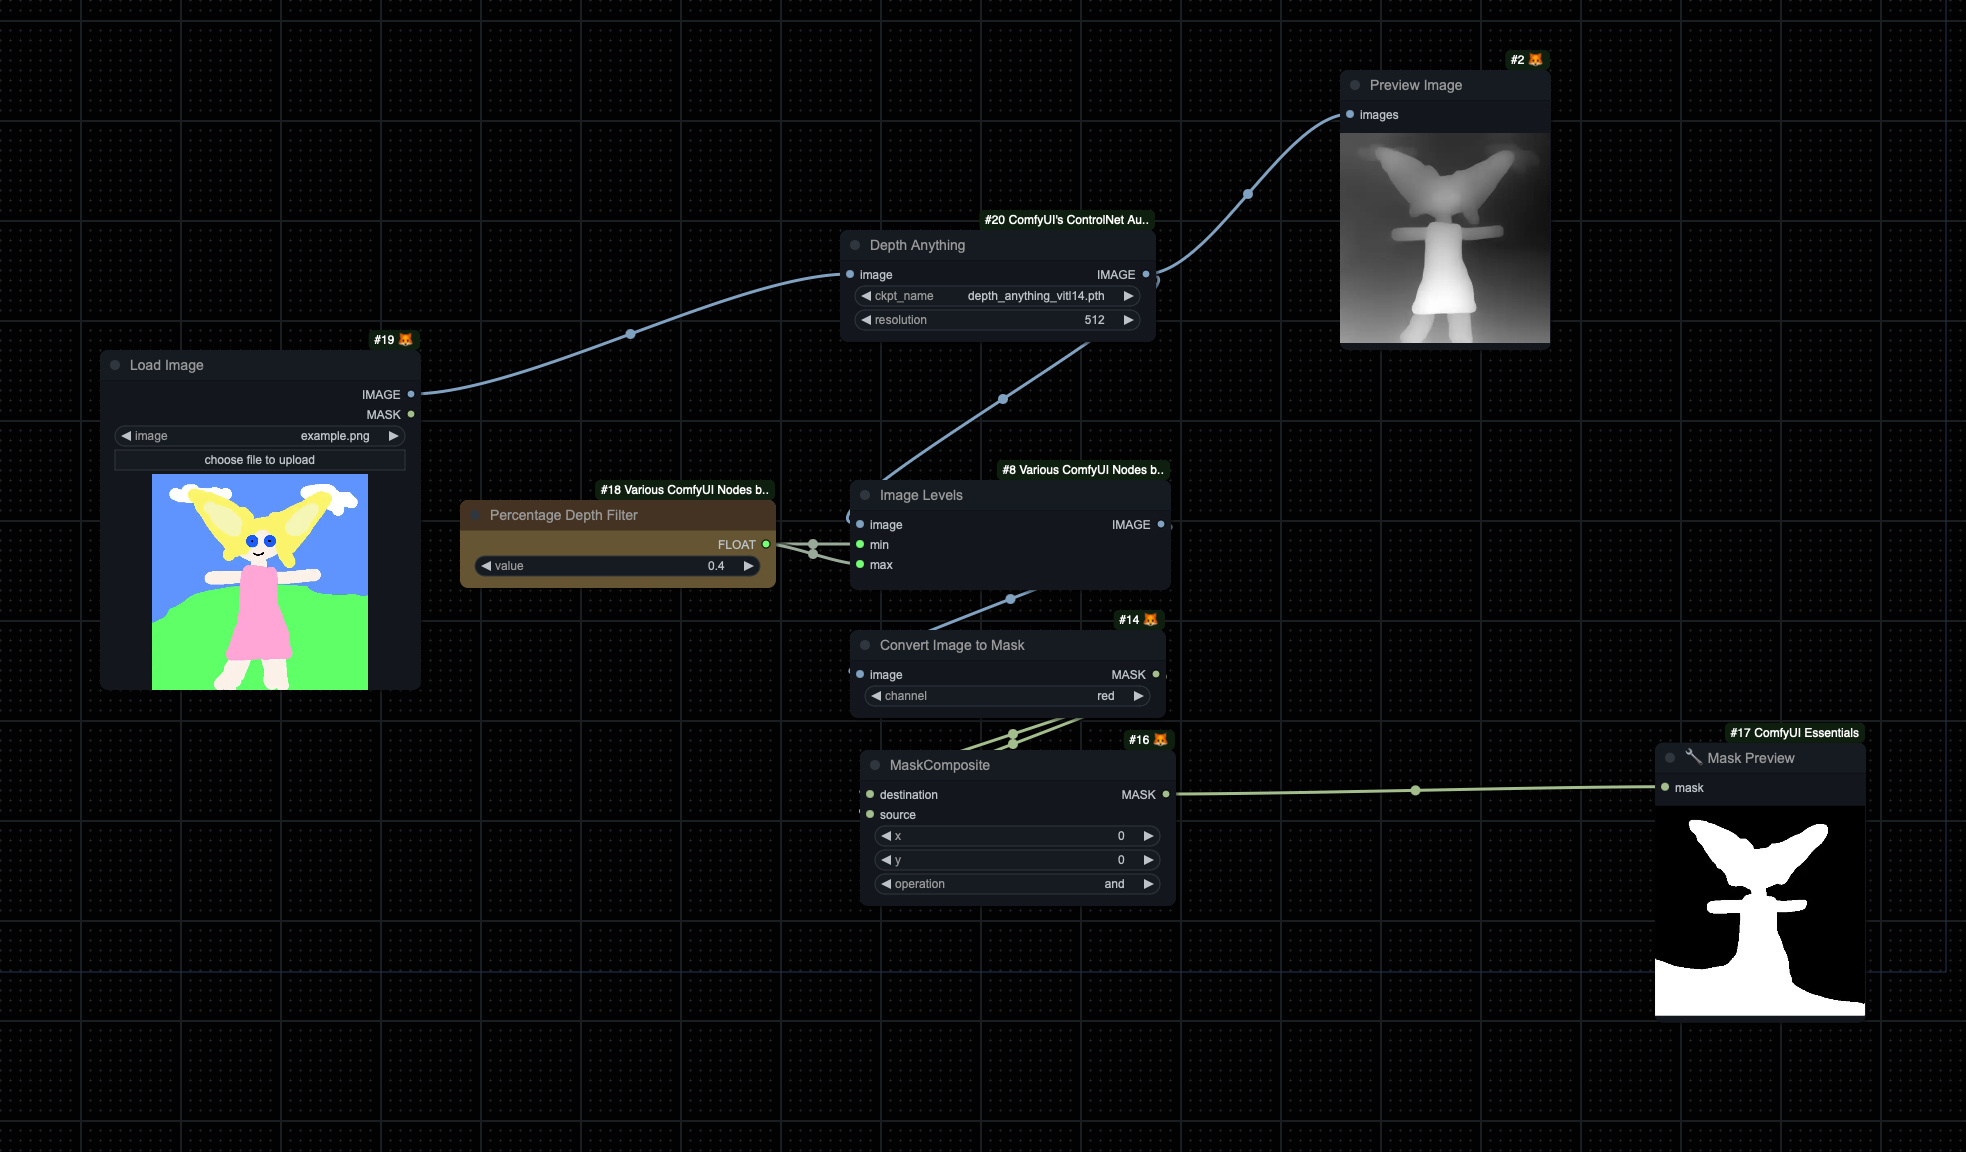Increase the value on Percentage Depth Filter
Image resolution: width=1966 pixels, height=1152 pixels.
749,566
